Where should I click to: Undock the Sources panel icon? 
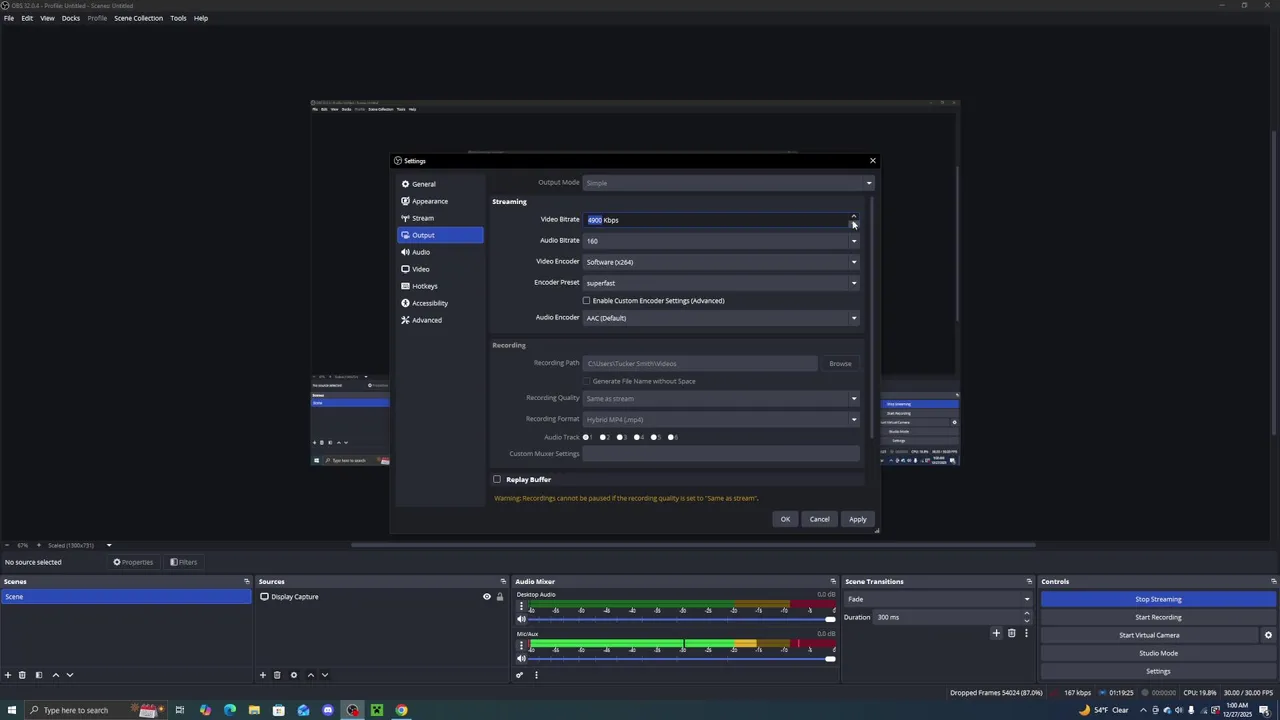click(x=503, y=581)
